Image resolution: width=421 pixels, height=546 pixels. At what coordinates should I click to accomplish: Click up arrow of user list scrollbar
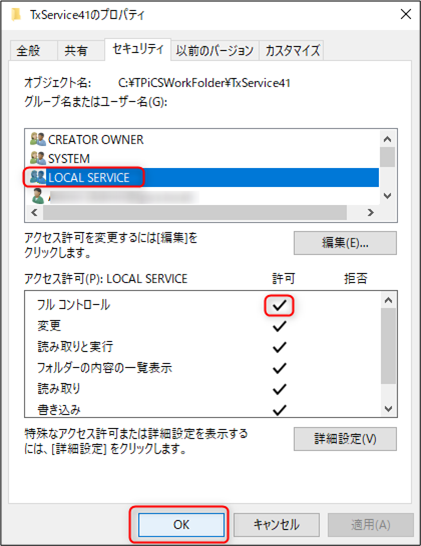[387, 139]
